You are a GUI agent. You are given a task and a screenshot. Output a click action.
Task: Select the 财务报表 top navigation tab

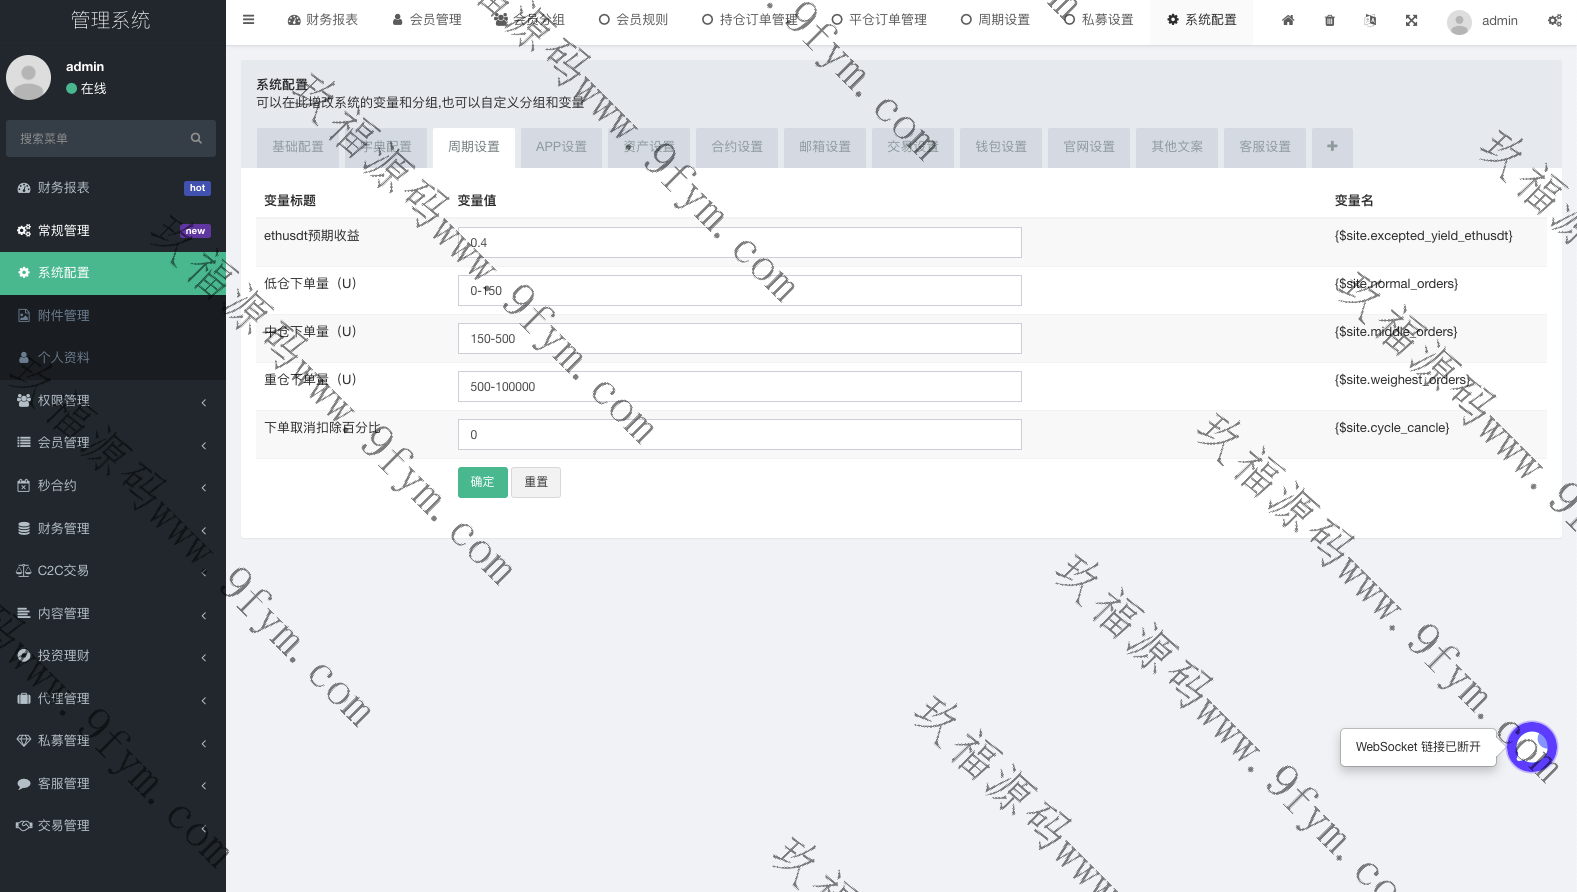click(x=322, y=20)
